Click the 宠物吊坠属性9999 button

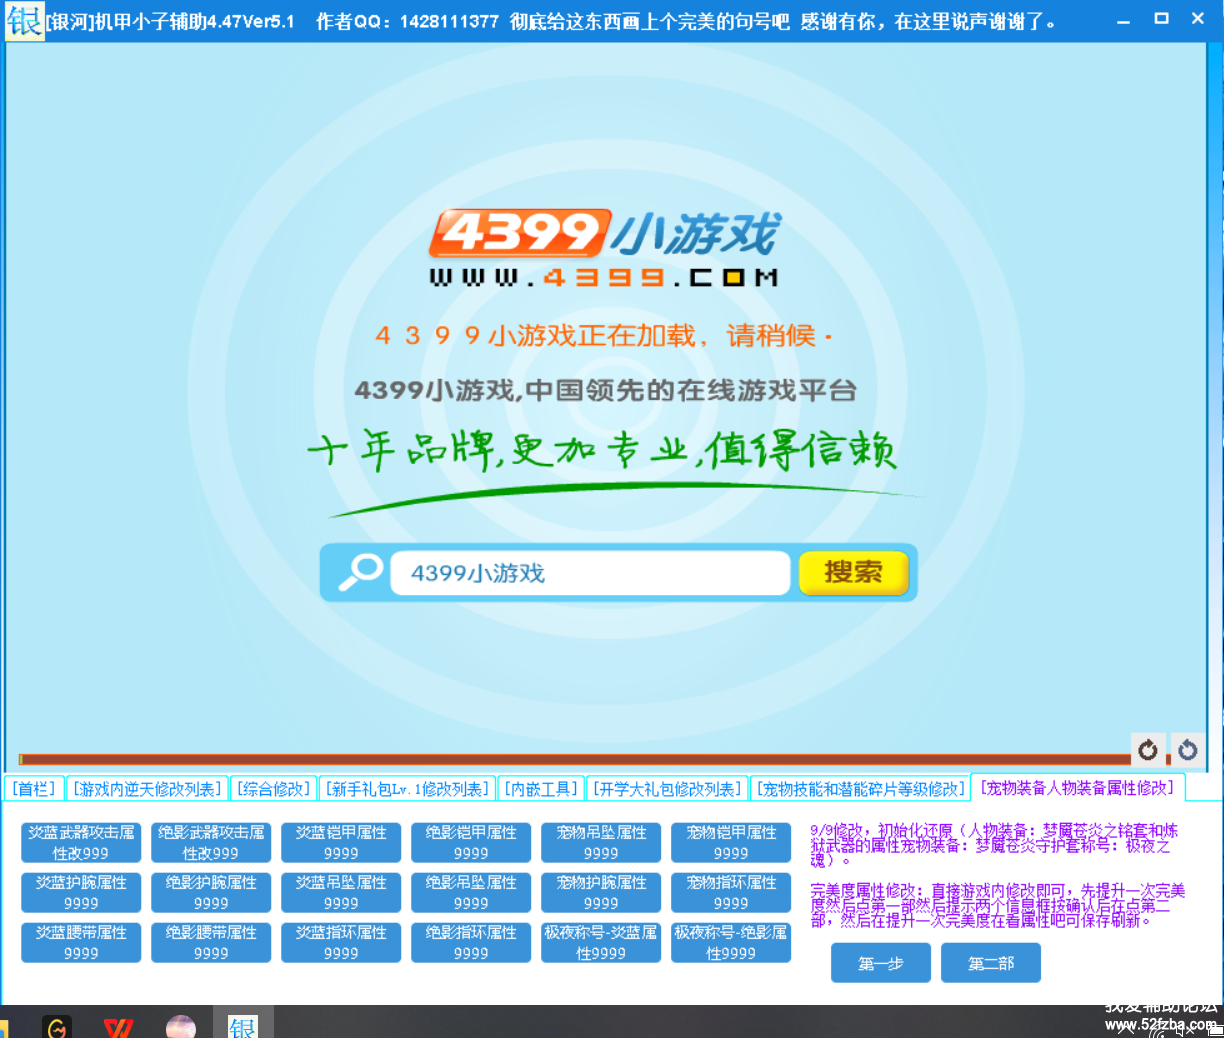601,842
